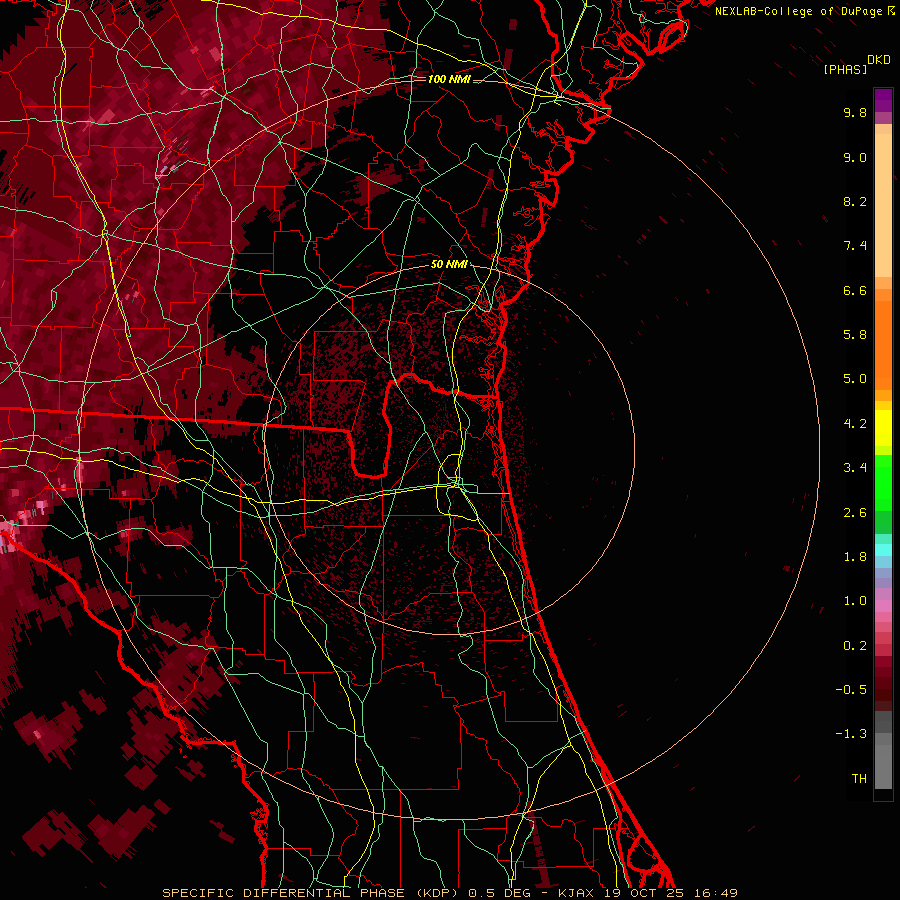Image resolution: width=900 pixels, height=900 pixels.
Task: Click the 1.0 scale value
Action: tap(855, 601)
